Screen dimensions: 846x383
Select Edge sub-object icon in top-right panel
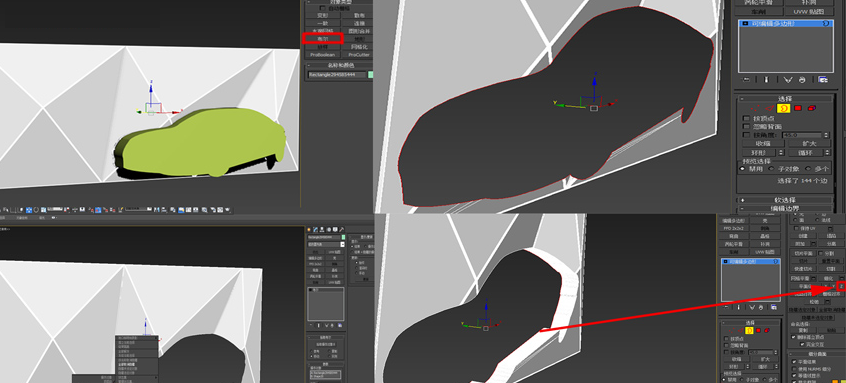[x=769, y=108]
